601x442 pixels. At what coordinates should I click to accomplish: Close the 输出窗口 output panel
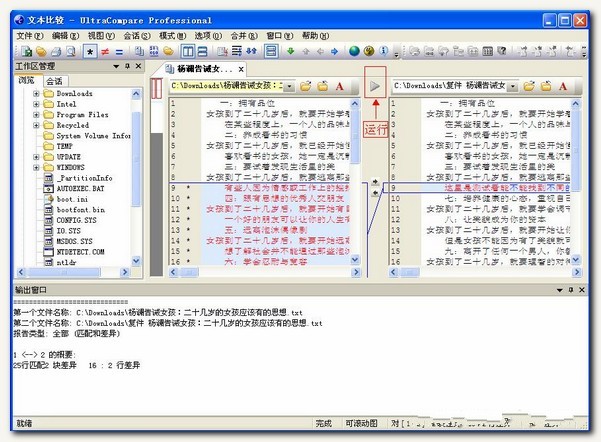581,290
